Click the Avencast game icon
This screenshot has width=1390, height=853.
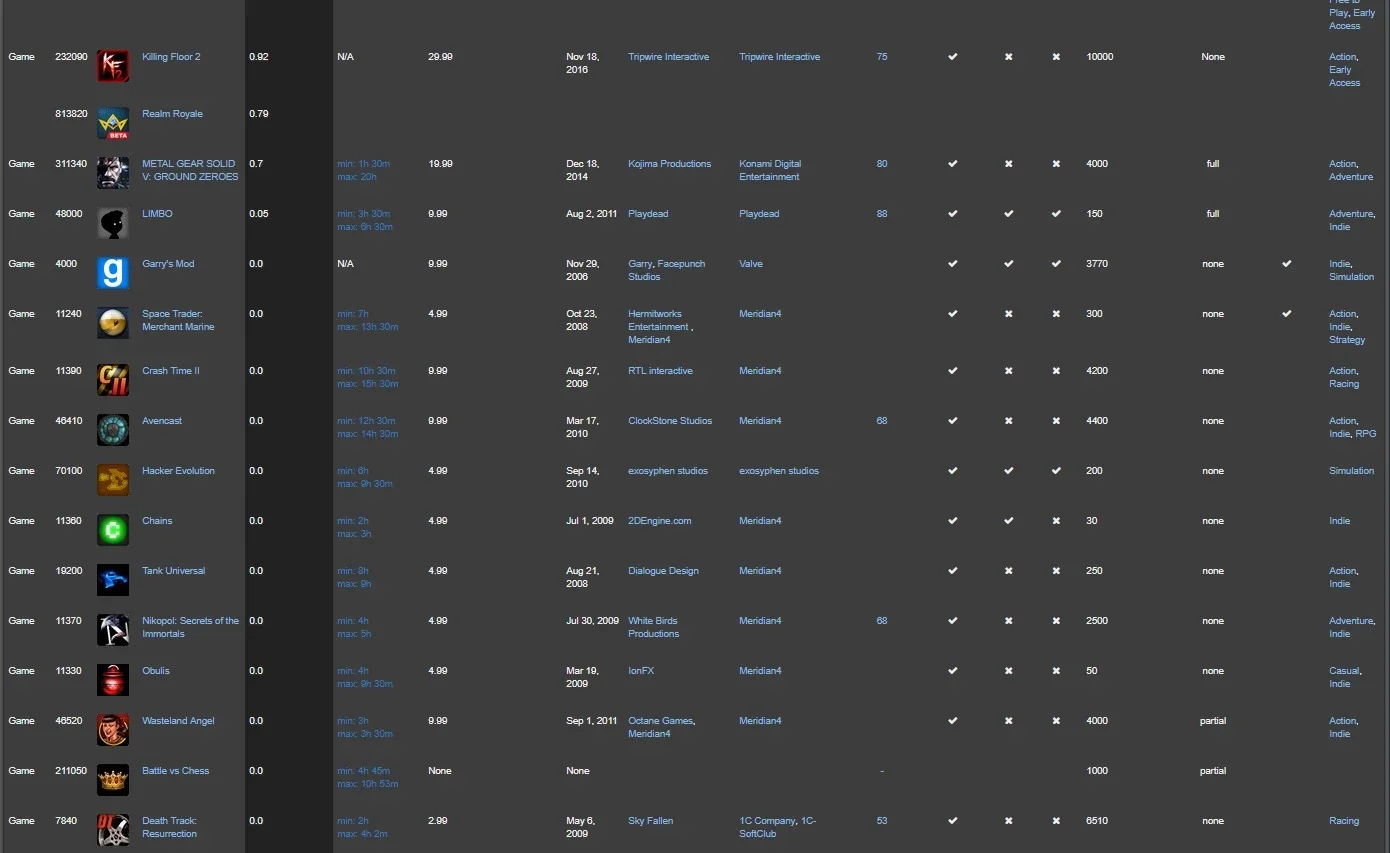pos(113,430)
